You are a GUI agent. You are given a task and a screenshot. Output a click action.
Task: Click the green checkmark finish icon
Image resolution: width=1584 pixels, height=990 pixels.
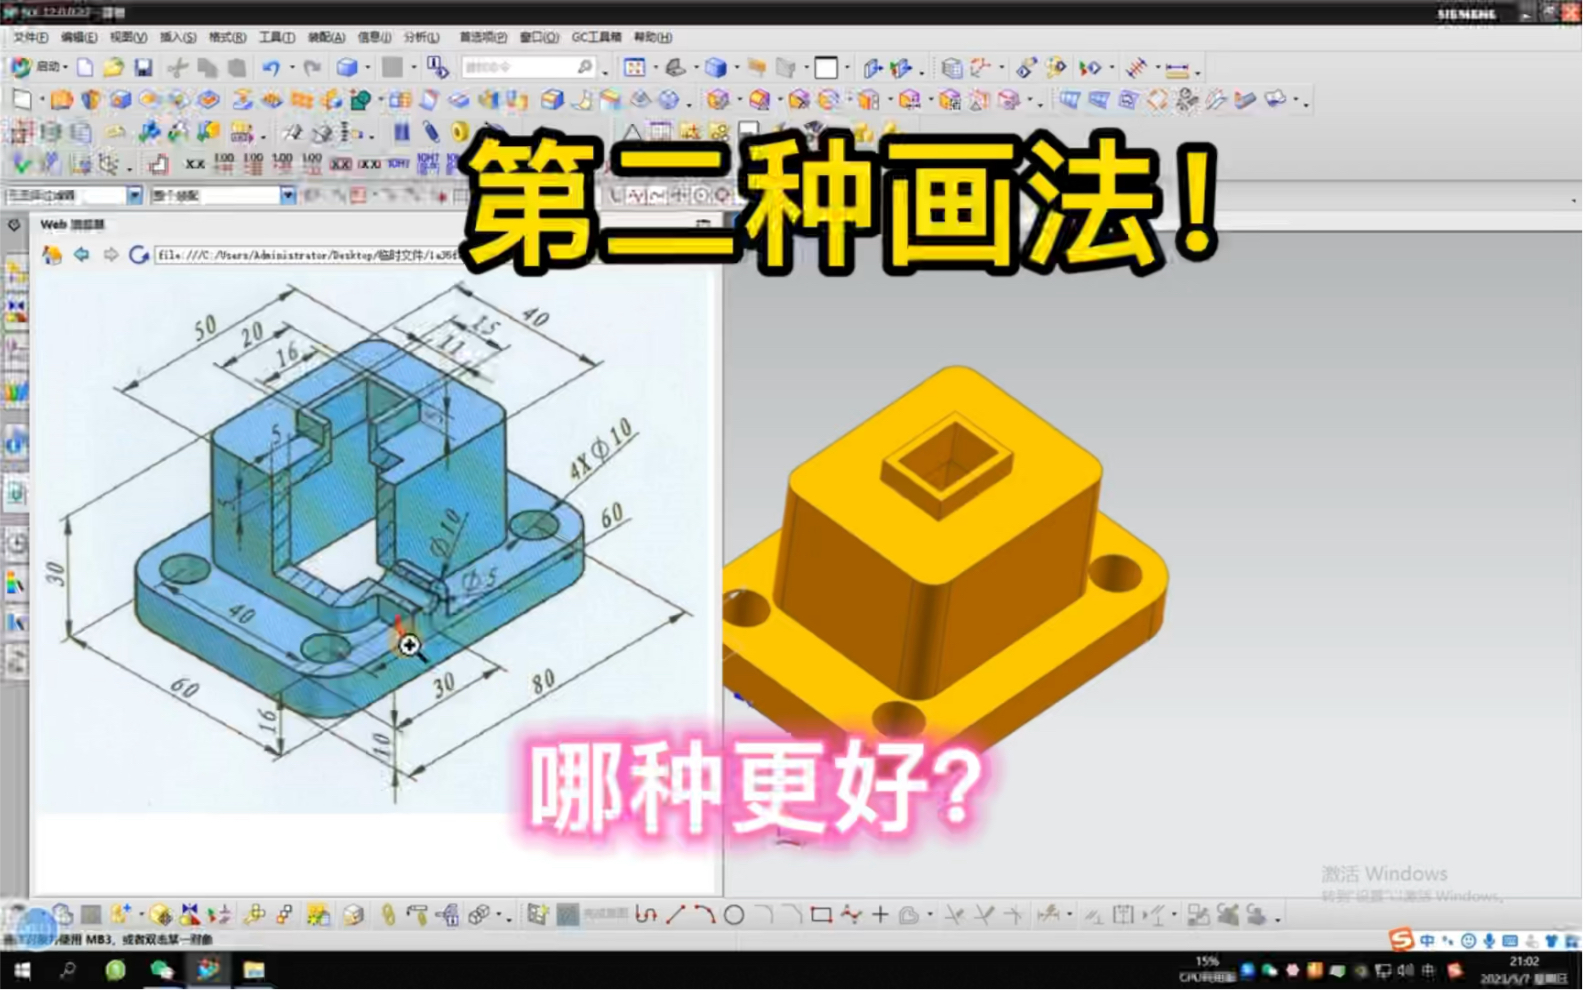[x=21, y=162]
